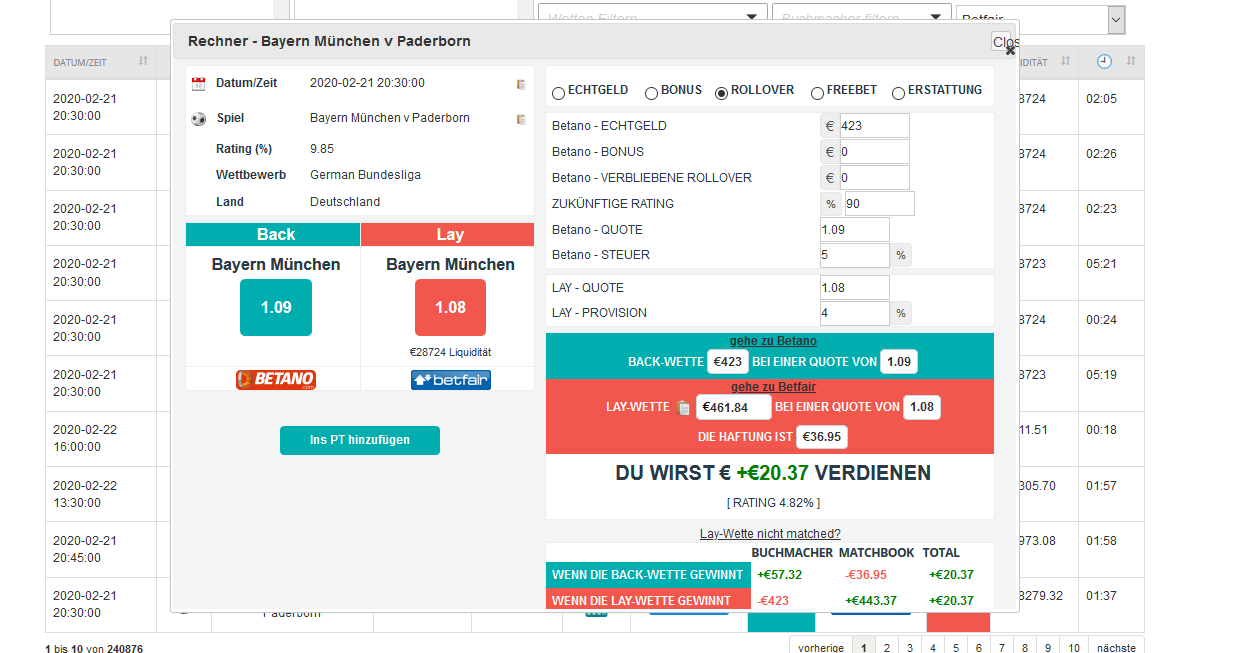
Task: Go to the vorherige page
Action: coord(821,648)
